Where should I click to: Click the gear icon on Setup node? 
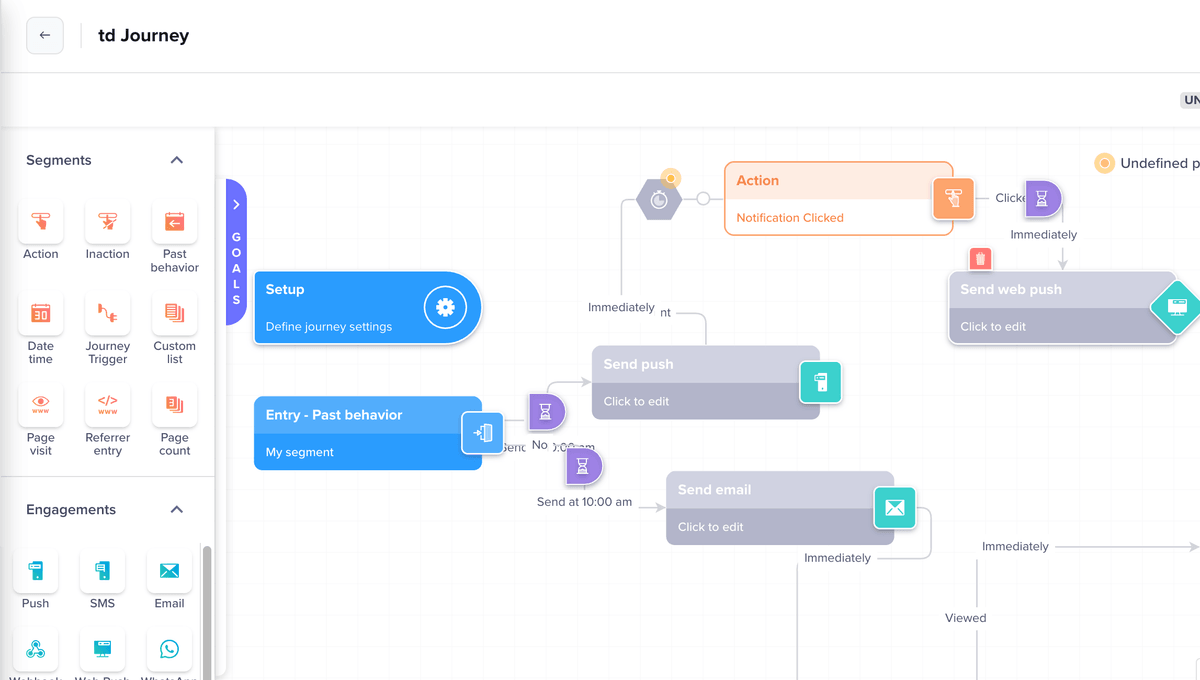445,308
